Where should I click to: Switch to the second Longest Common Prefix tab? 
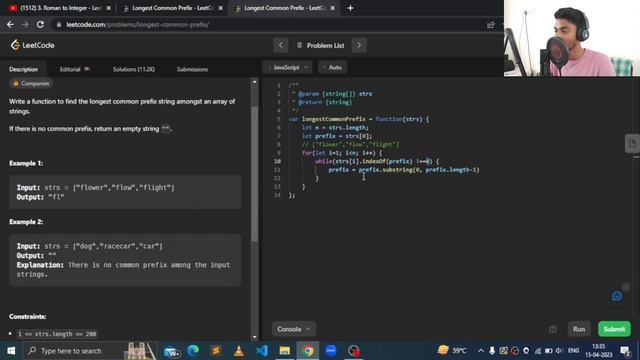(x=173, y=8)
